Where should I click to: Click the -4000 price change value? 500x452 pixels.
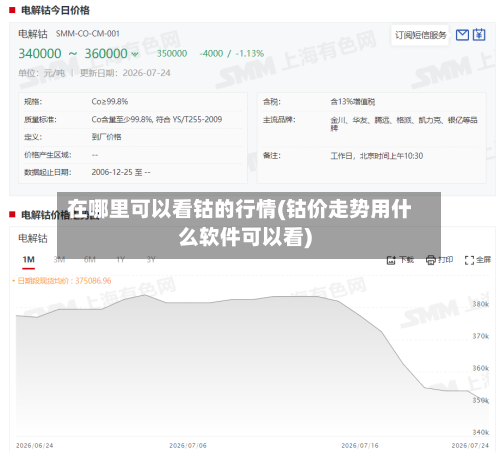pos(211,53)
